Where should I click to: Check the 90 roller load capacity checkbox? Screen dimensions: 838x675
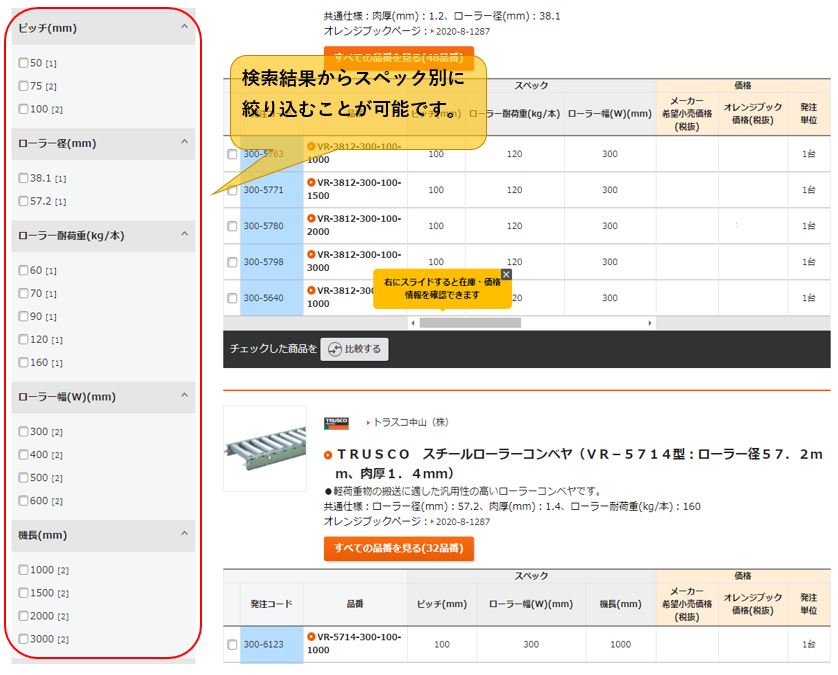pyautogui.click(x=23, y=316)
